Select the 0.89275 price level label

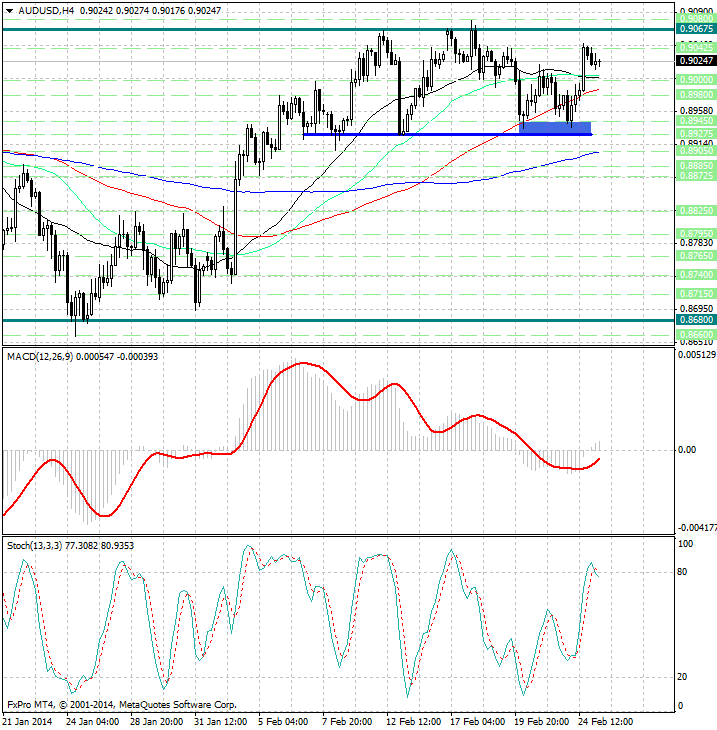[696, 134]
